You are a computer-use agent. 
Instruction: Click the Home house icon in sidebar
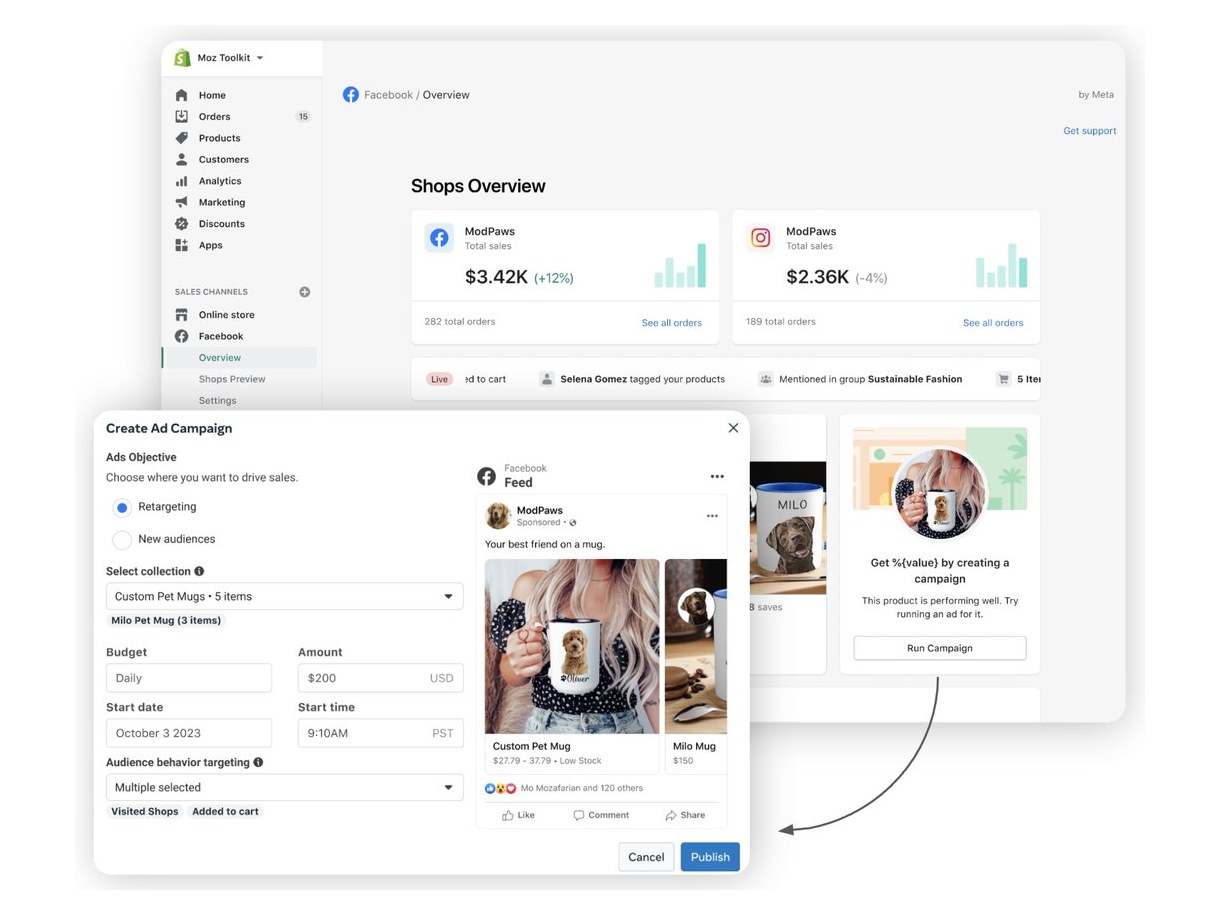[181, 95]
